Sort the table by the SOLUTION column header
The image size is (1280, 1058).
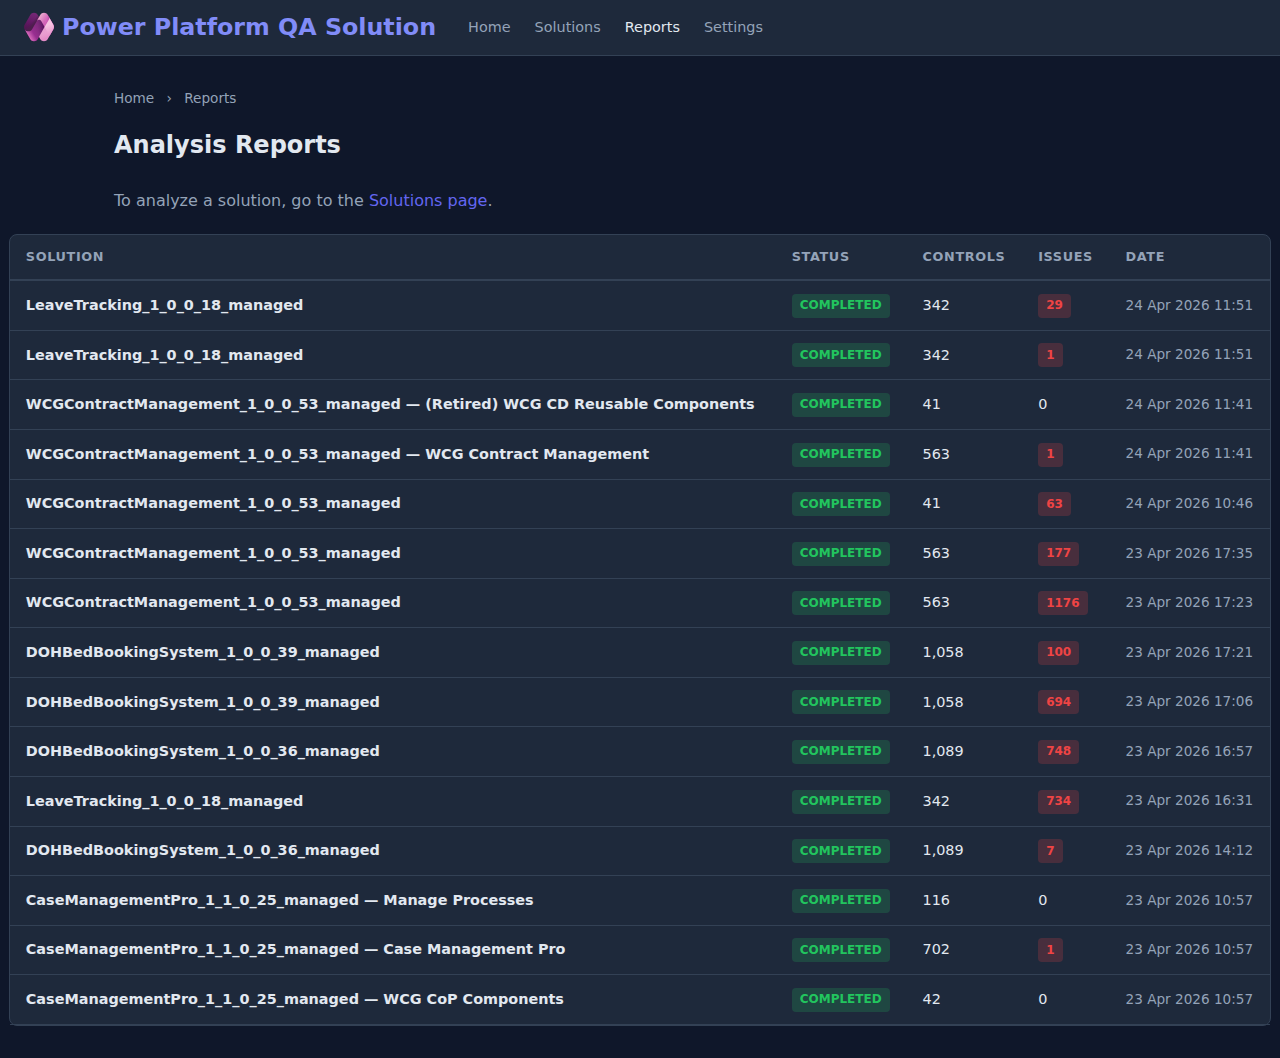pos(64,256)
